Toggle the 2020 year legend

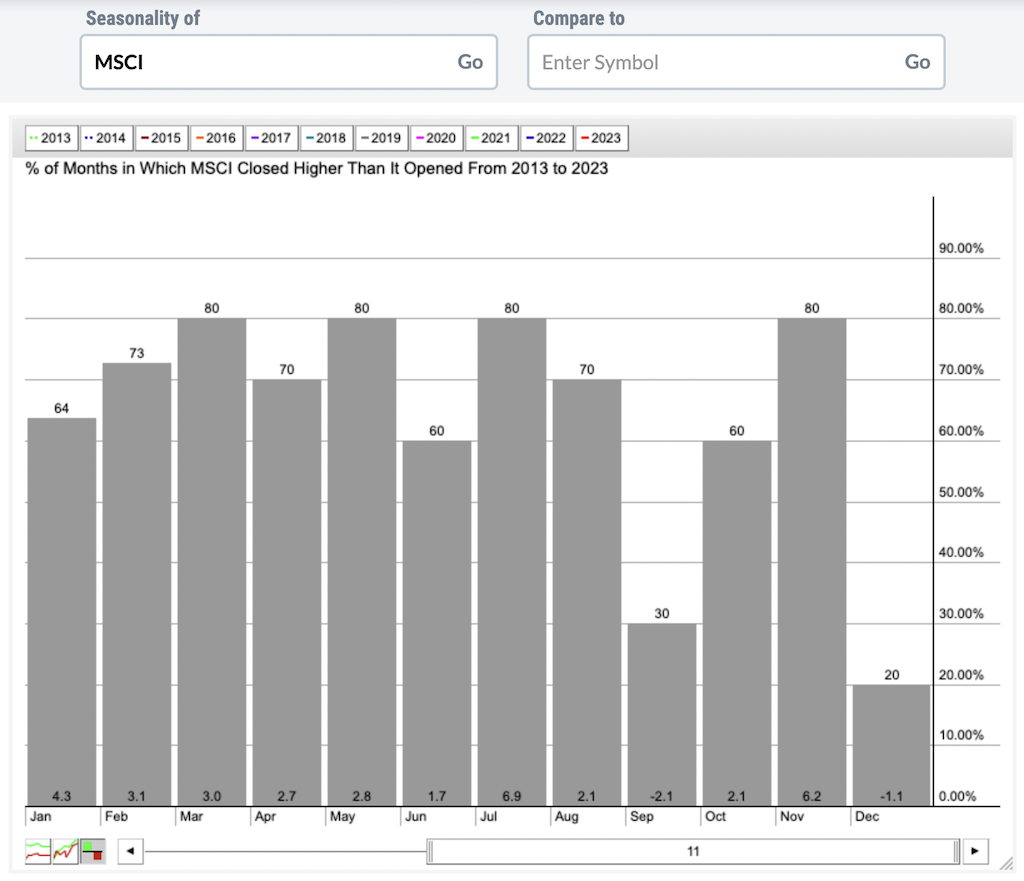pyautogui.click(x=437, y=138)
